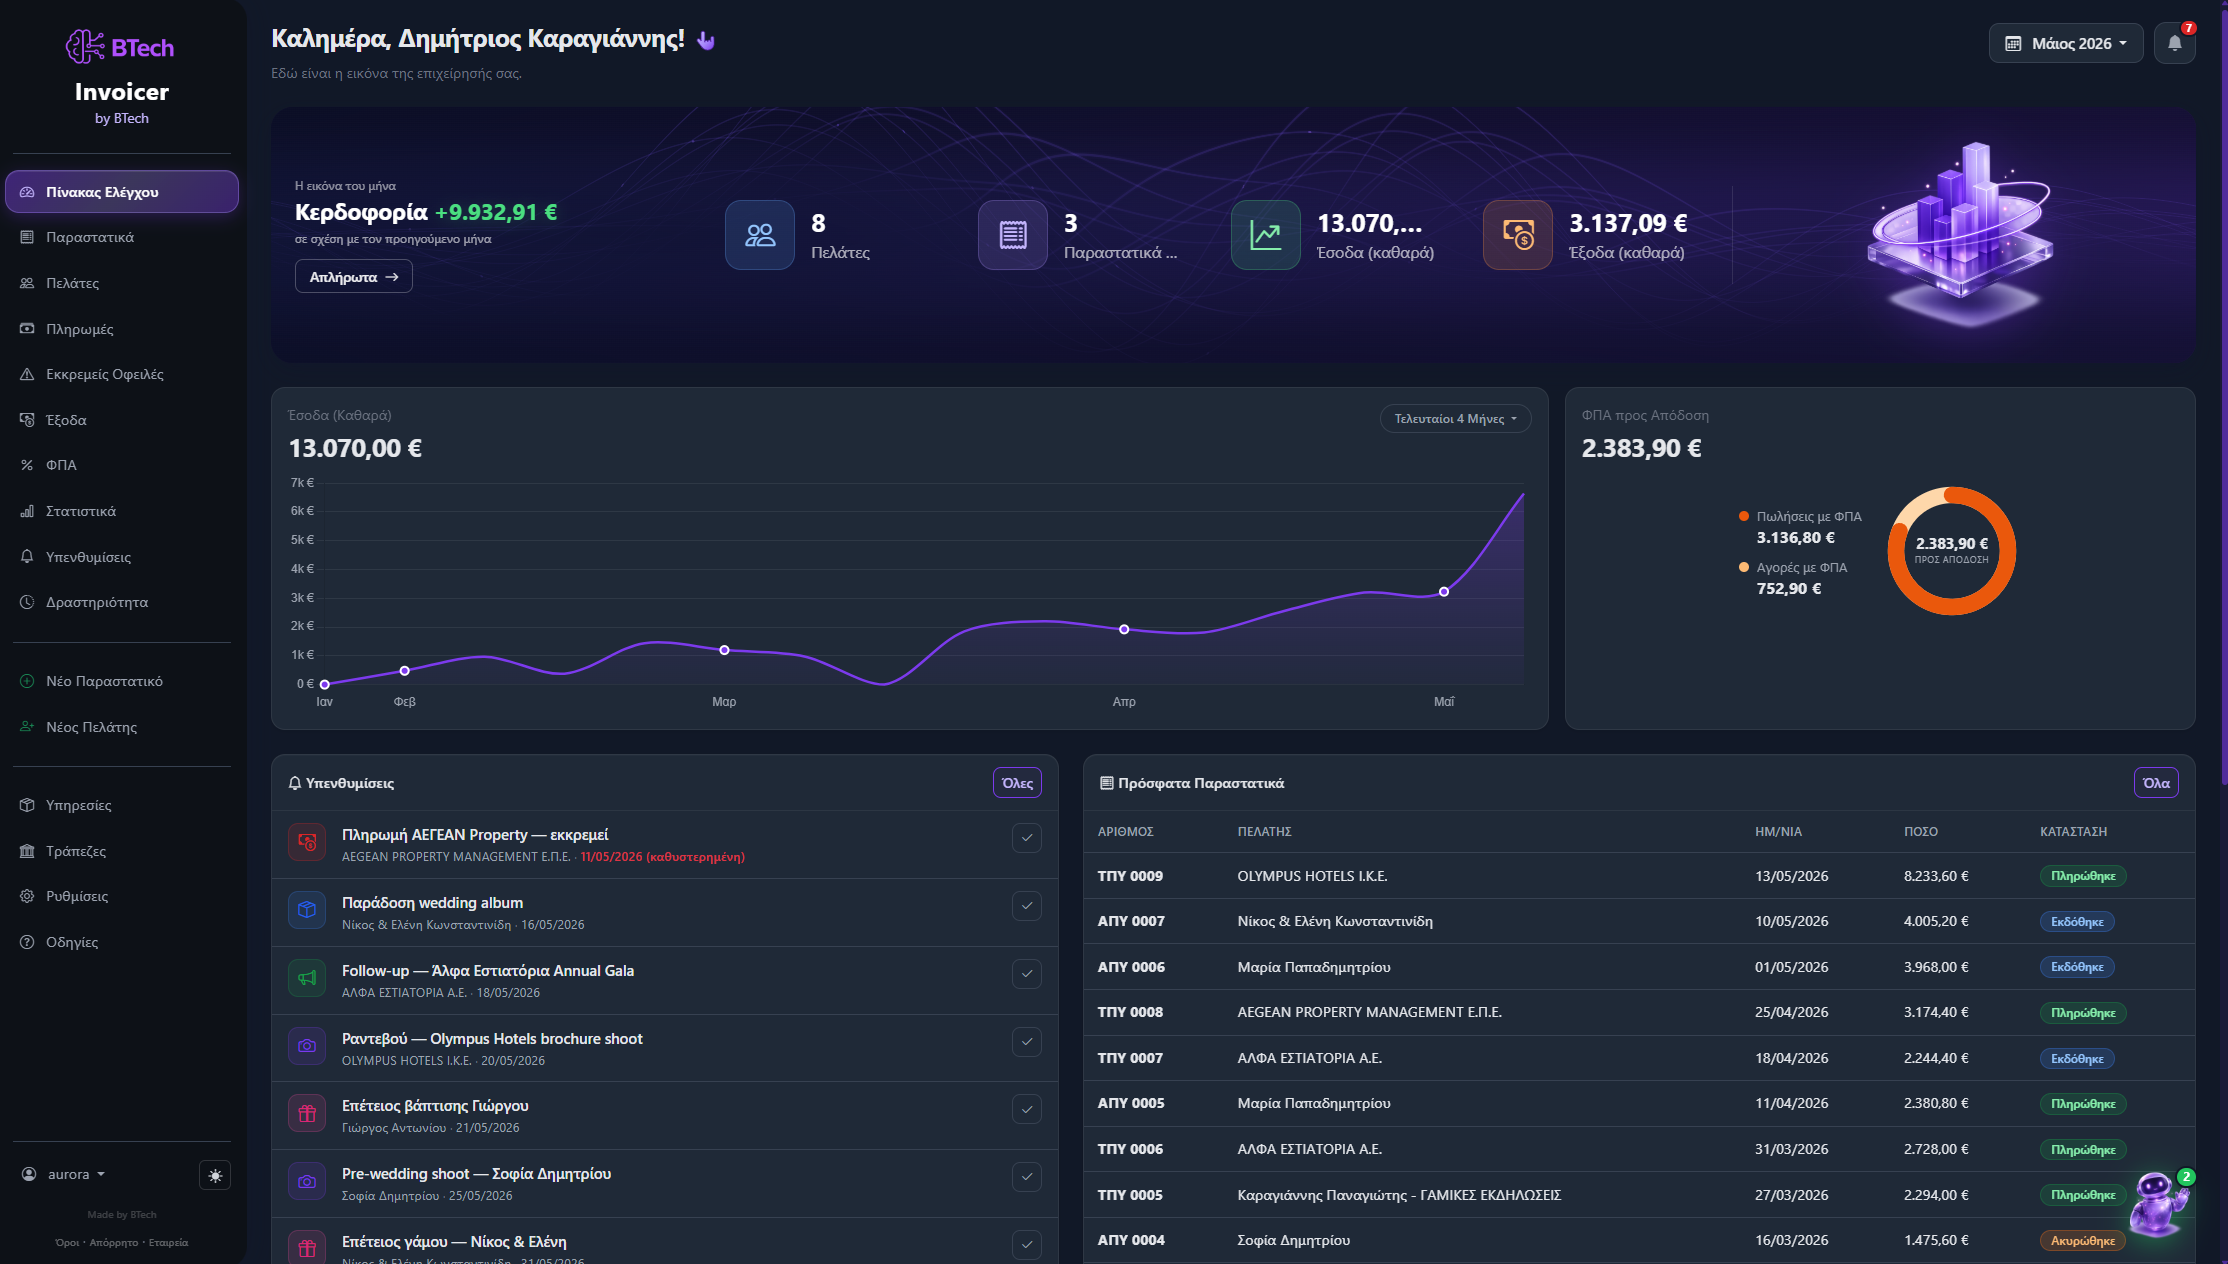Open the Μάιος 2026 month dropdown
2228x1264 pixels.
2066,43
